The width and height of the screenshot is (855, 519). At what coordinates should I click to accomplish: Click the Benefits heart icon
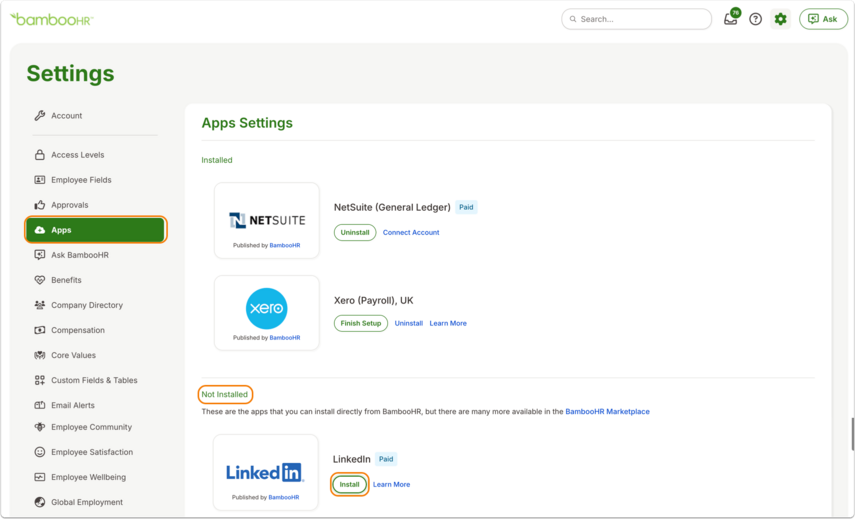(40, 280)
